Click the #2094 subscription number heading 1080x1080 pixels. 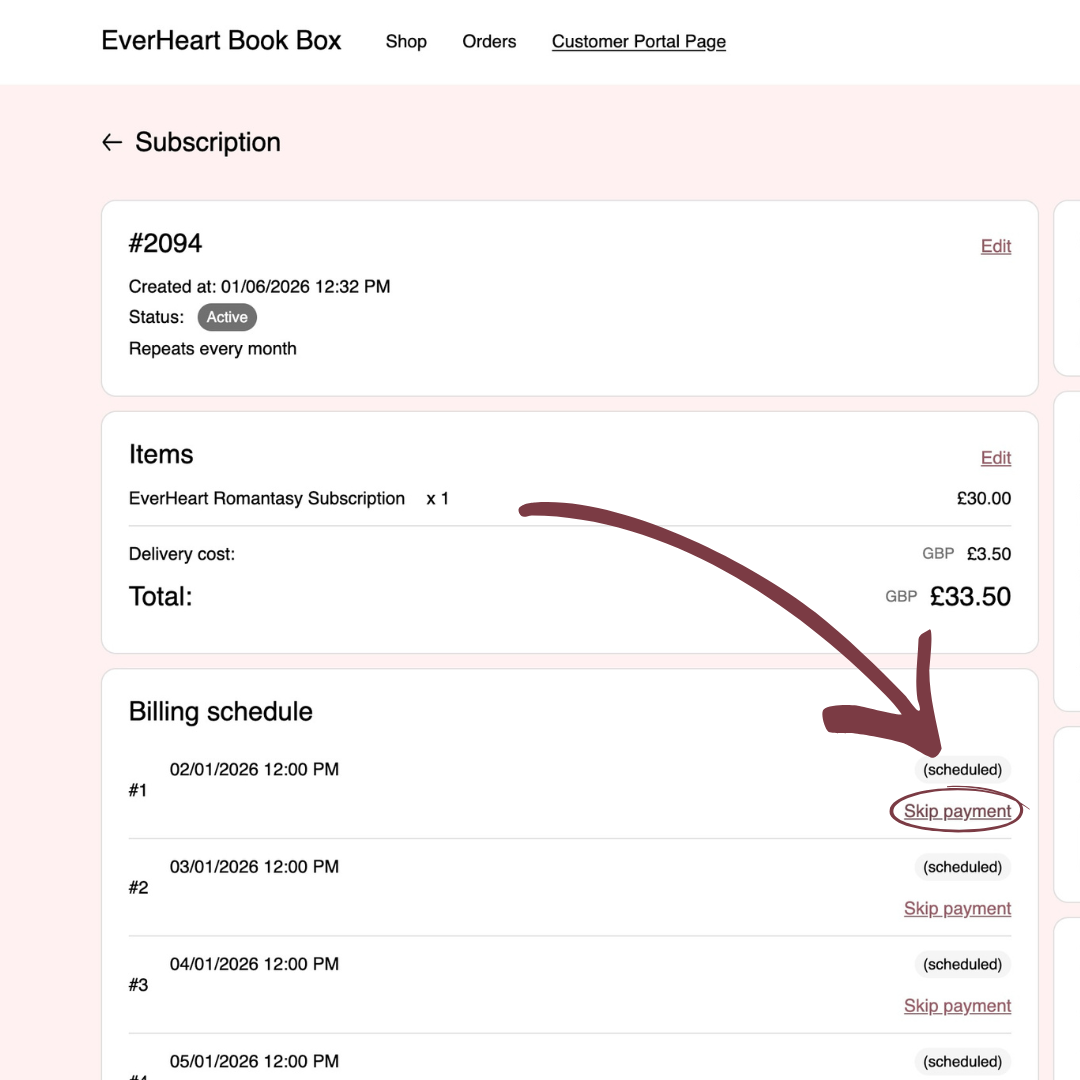[x=165, y=243]
